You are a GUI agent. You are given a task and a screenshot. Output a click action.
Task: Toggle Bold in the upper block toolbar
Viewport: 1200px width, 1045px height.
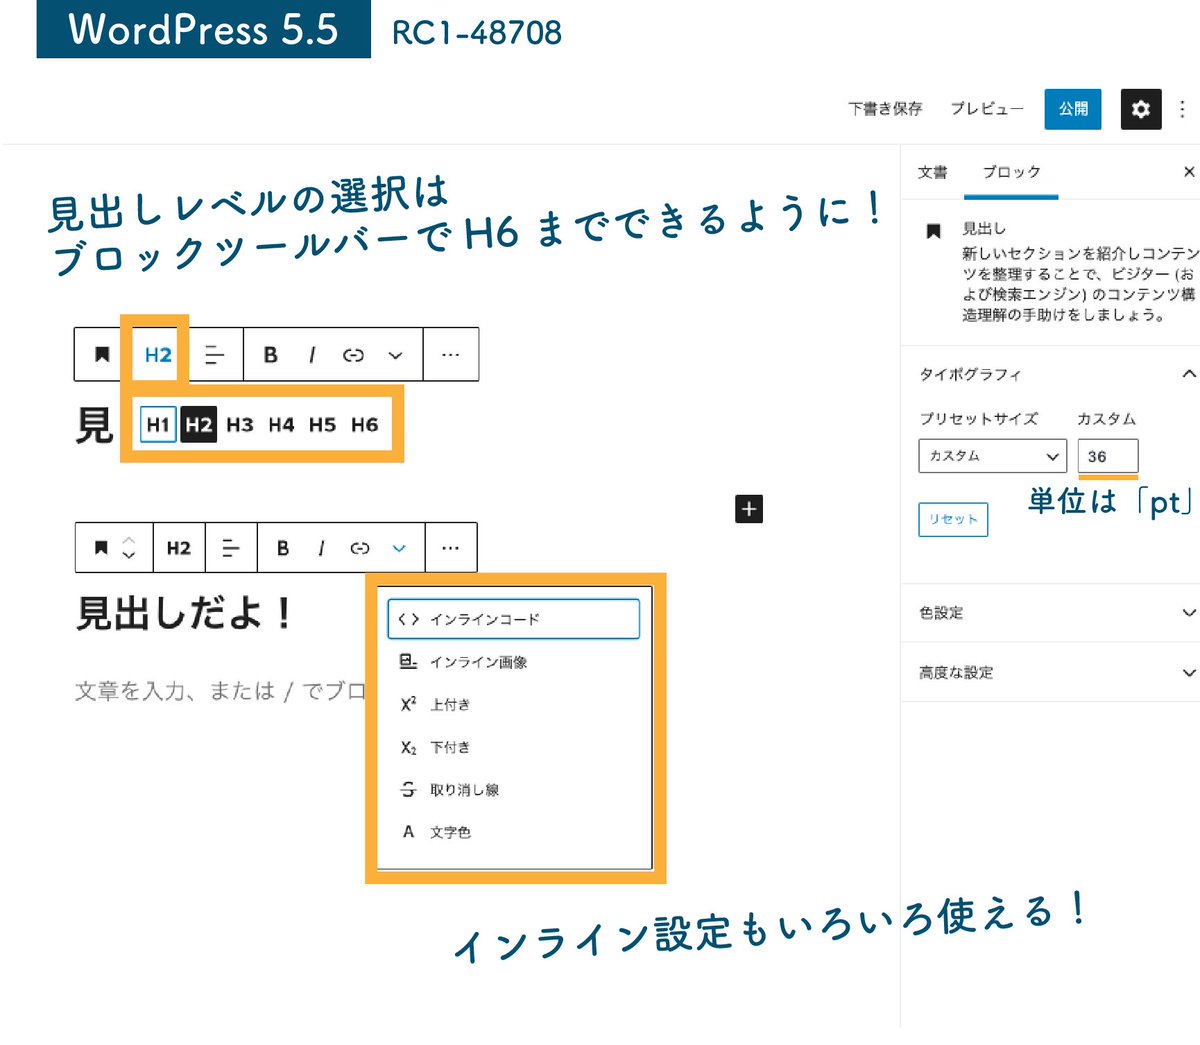tap(270, 355)
